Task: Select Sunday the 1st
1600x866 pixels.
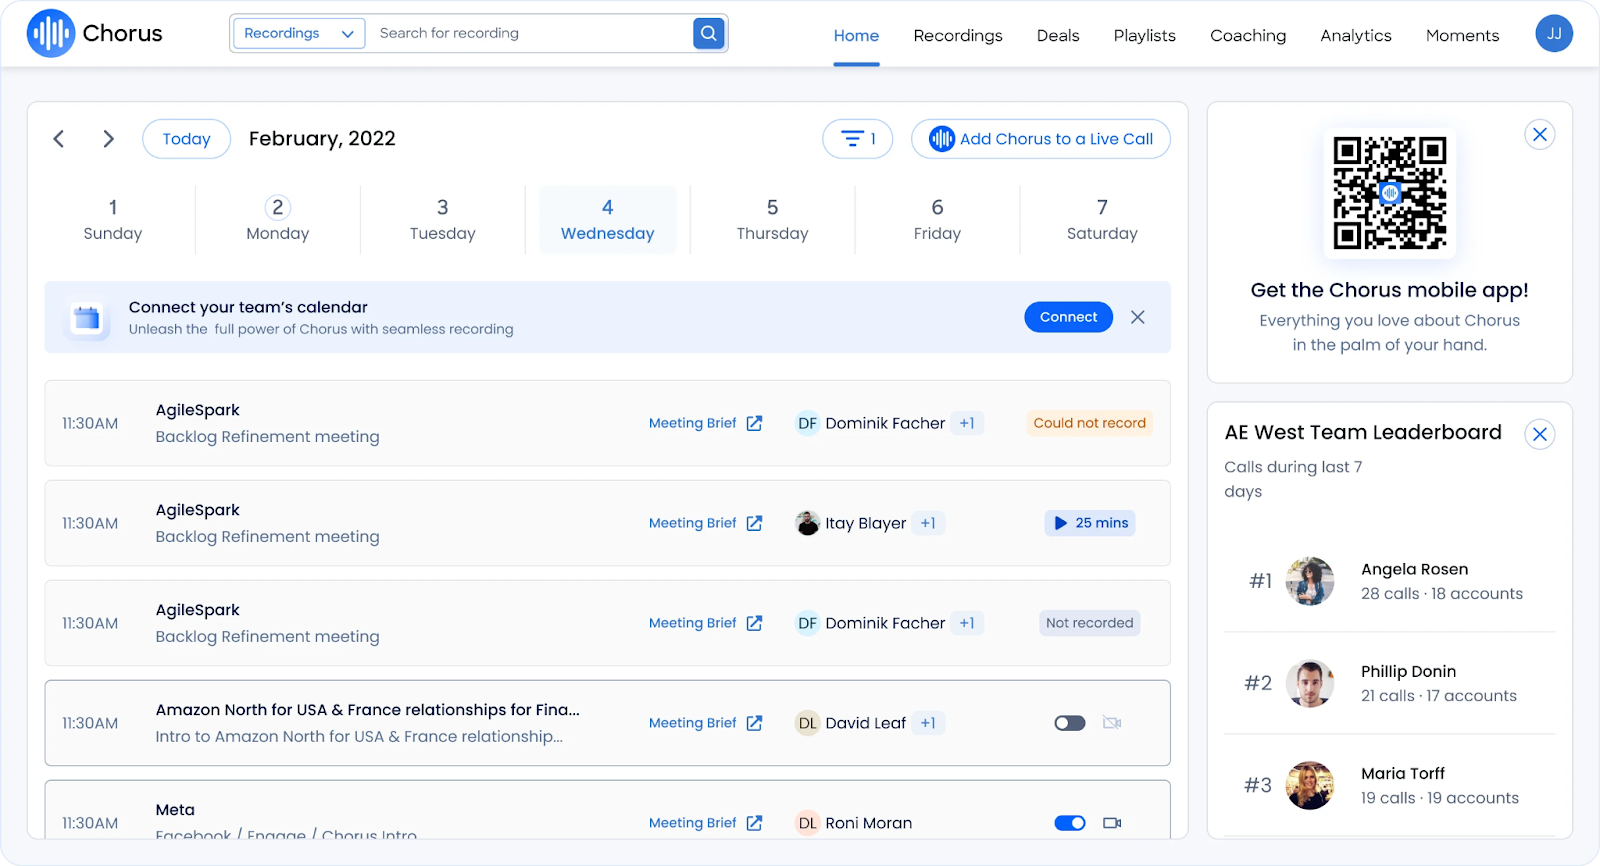Action: click(113, 220)
